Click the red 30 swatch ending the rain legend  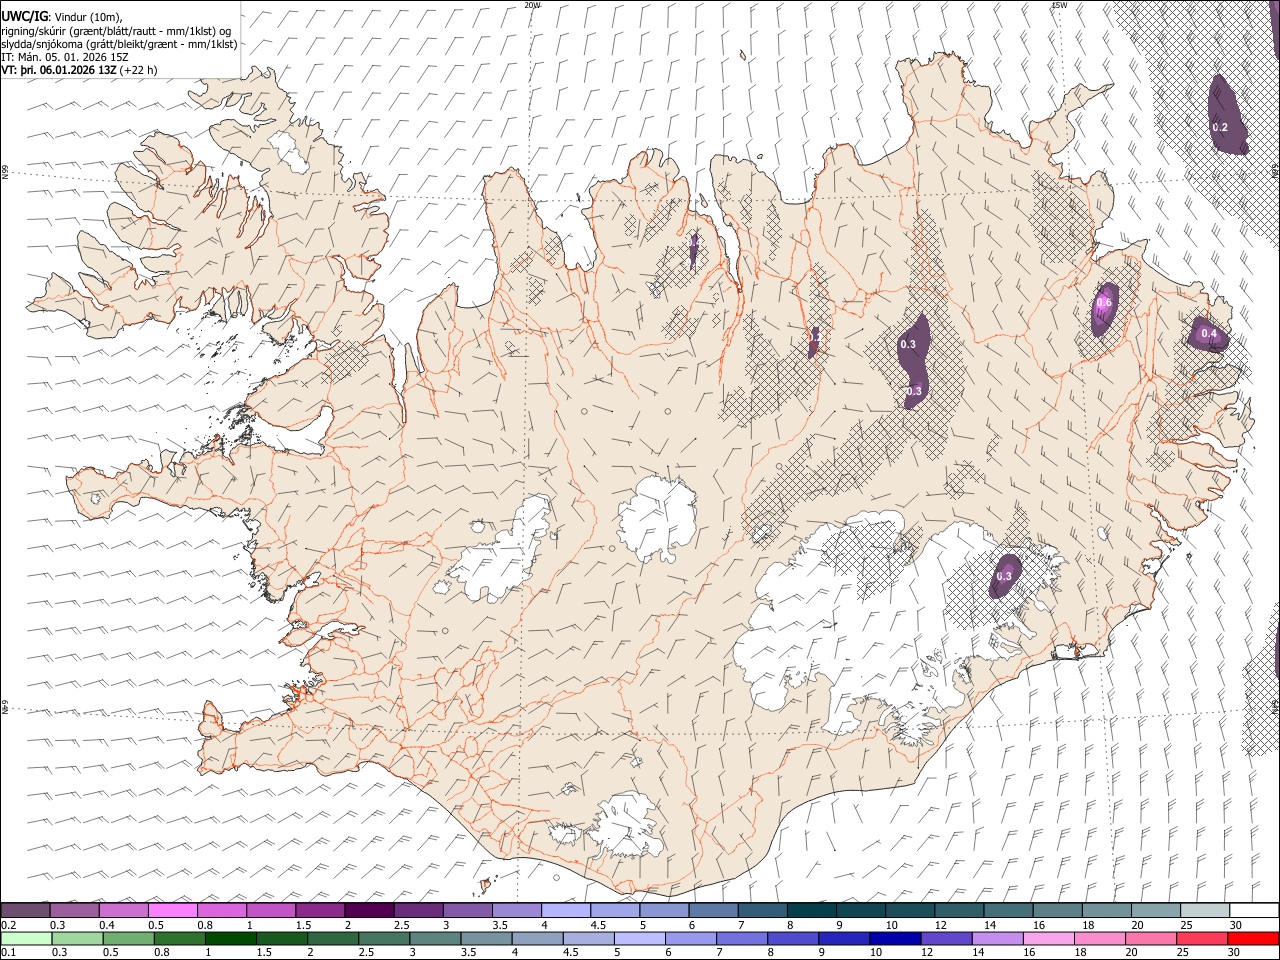pos(1253,938)
